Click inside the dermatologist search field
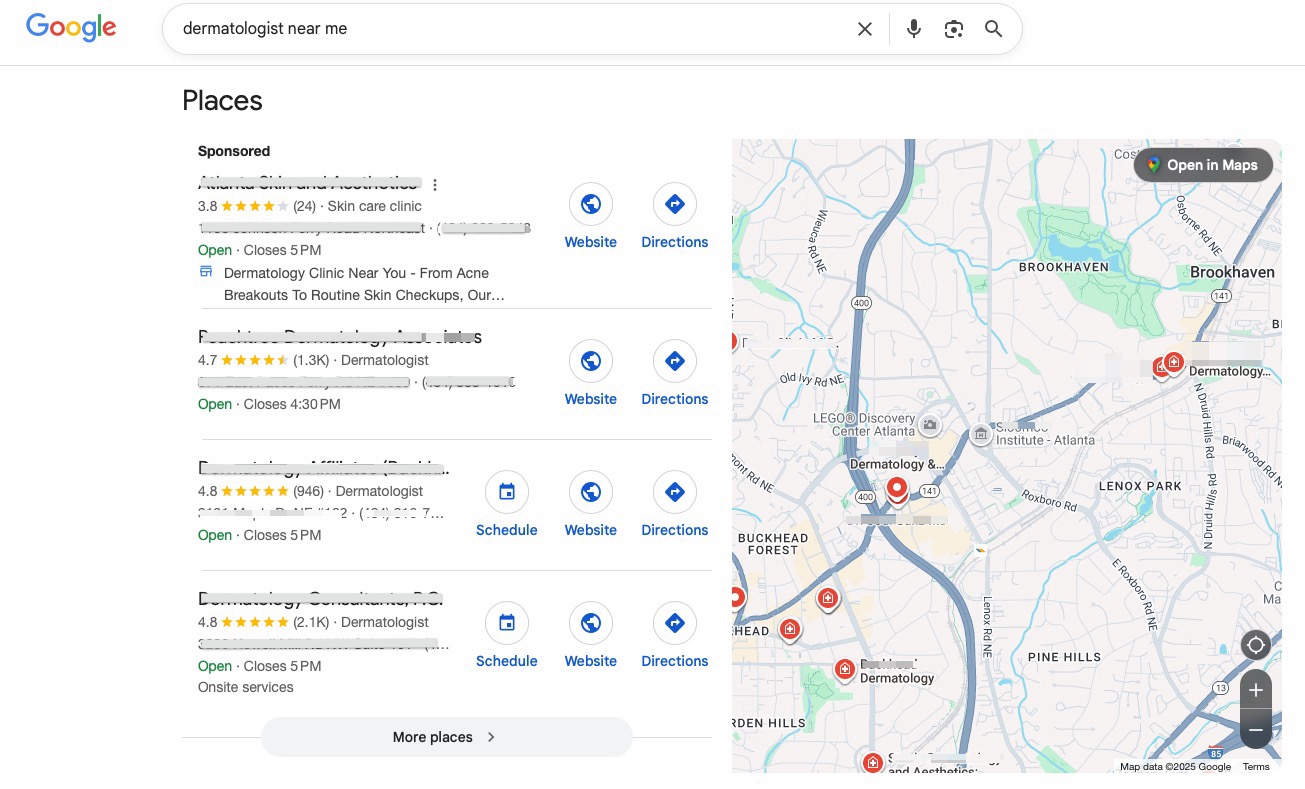This screenshot has width=1305, height=789. pos(500,28)
